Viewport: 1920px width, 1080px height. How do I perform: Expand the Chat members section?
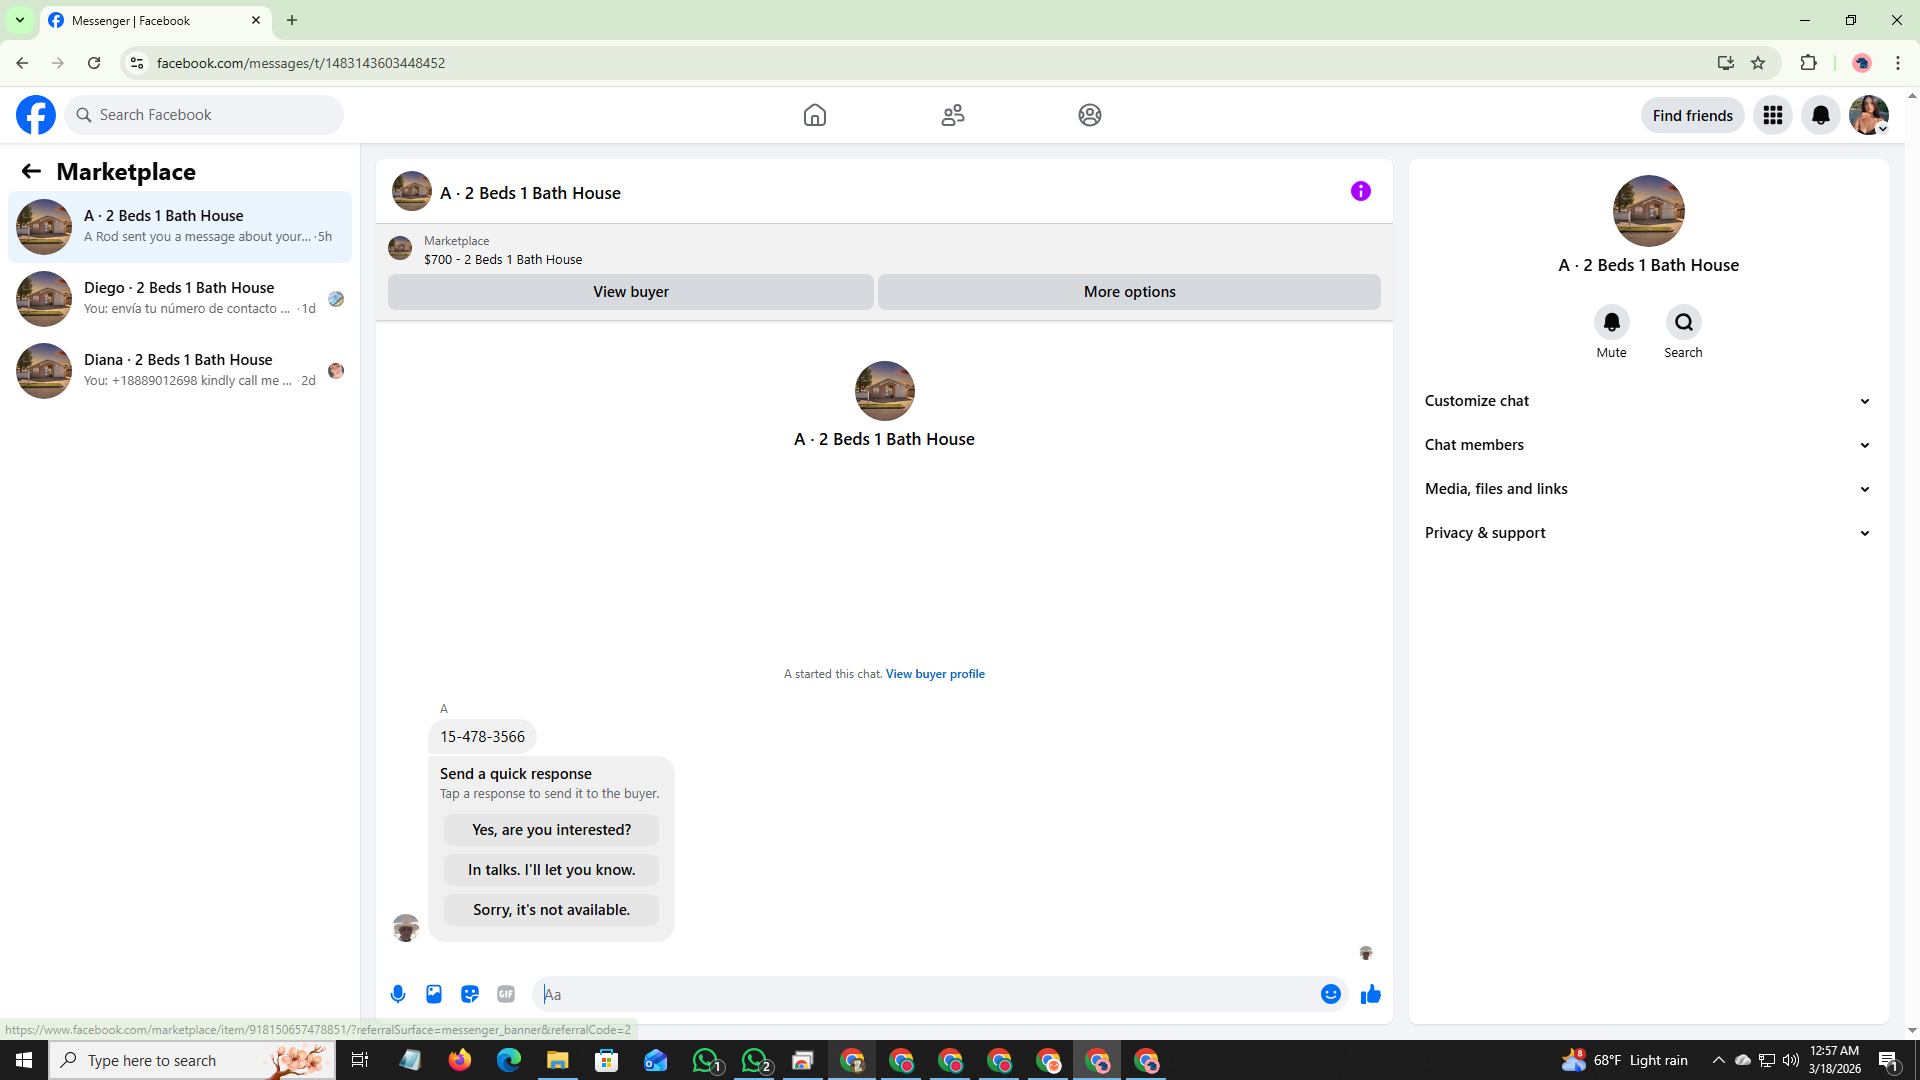1648,445
